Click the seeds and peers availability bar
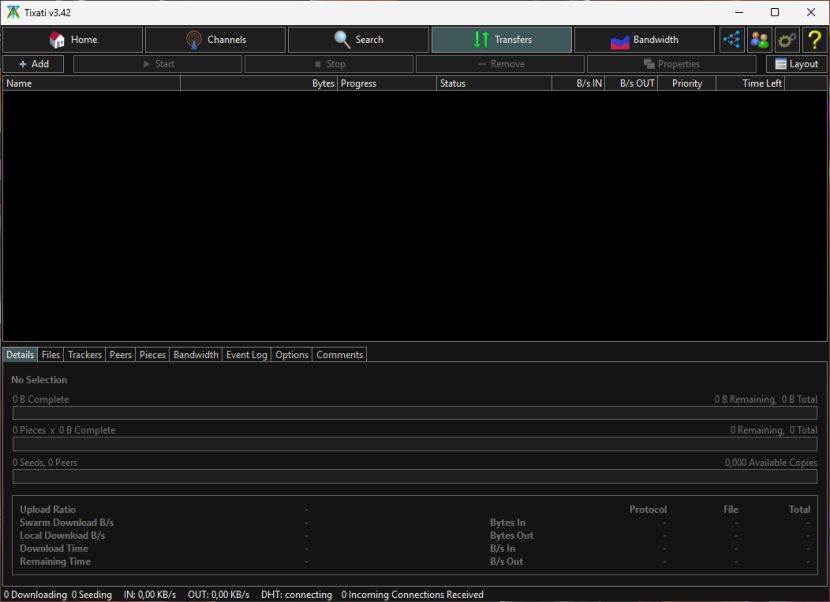Screen dimensions: 830x602 click(414, 477)
